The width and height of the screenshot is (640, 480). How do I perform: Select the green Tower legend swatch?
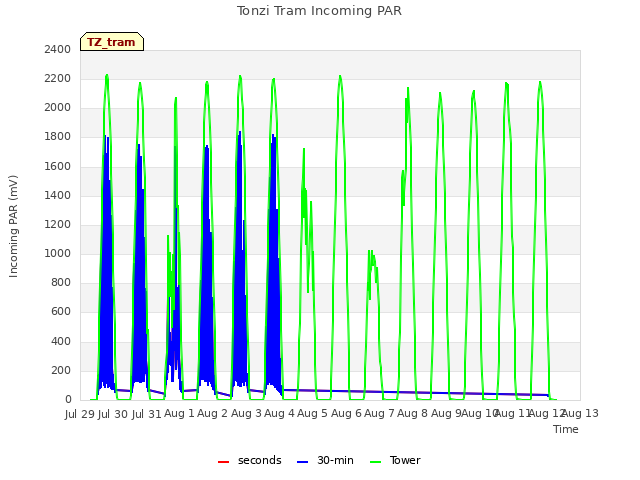click(375, 461)
